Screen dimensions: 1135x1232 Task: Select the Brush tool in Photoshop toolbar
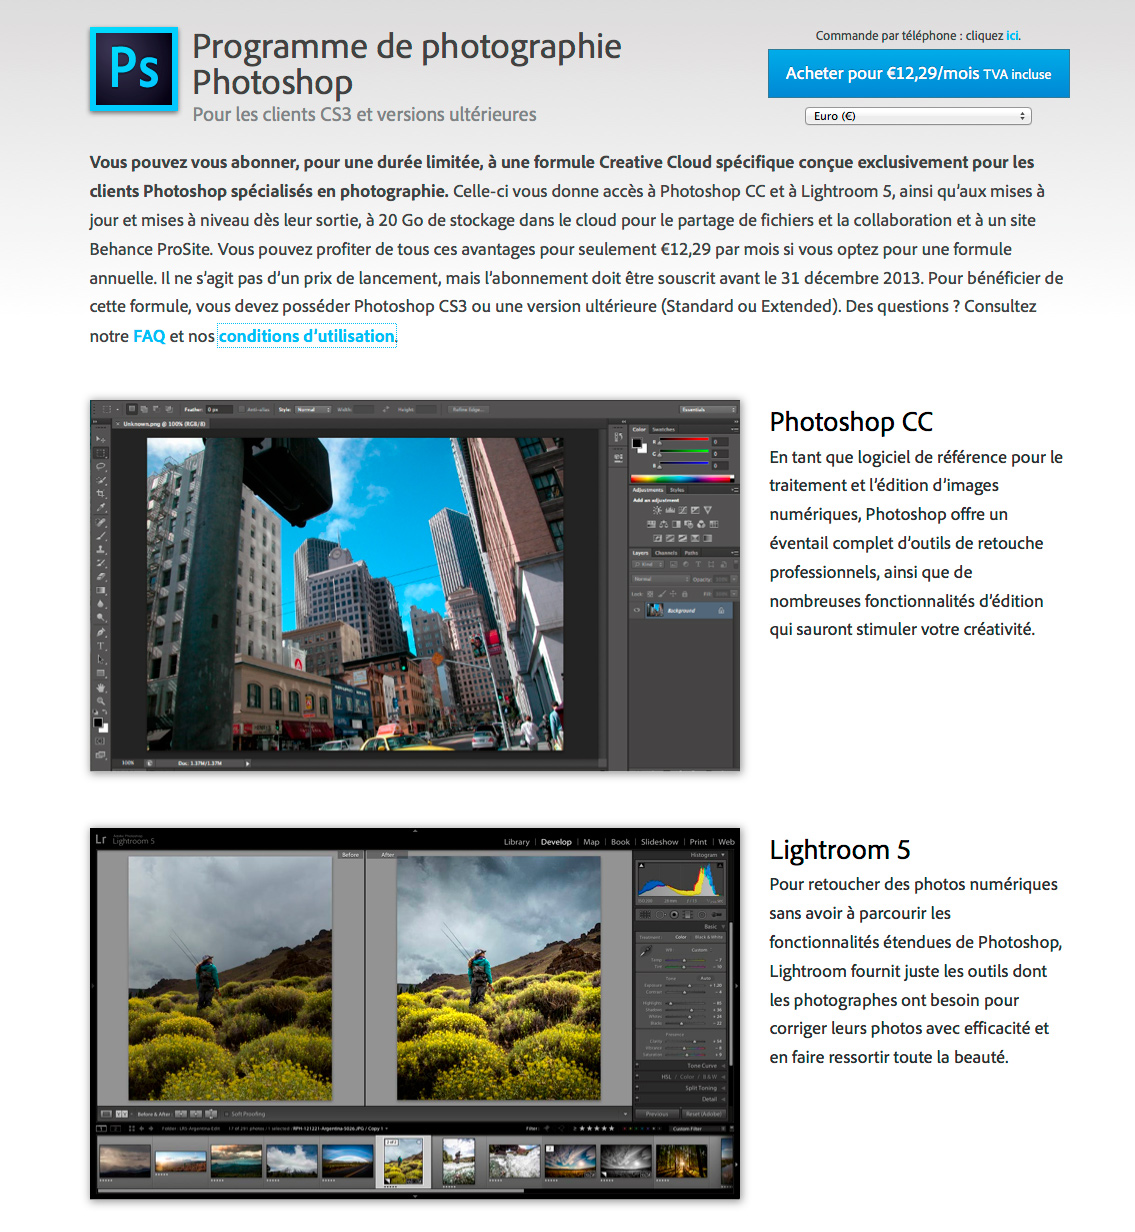click(x=101, y=536)
